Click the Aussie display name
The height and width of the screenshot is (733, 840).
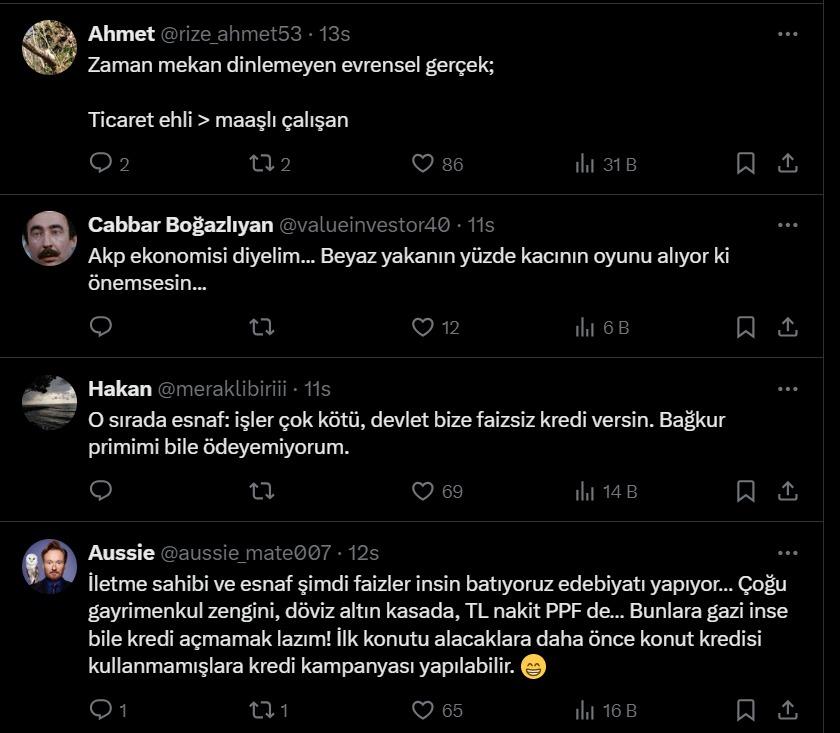click(x=121, y=553)
